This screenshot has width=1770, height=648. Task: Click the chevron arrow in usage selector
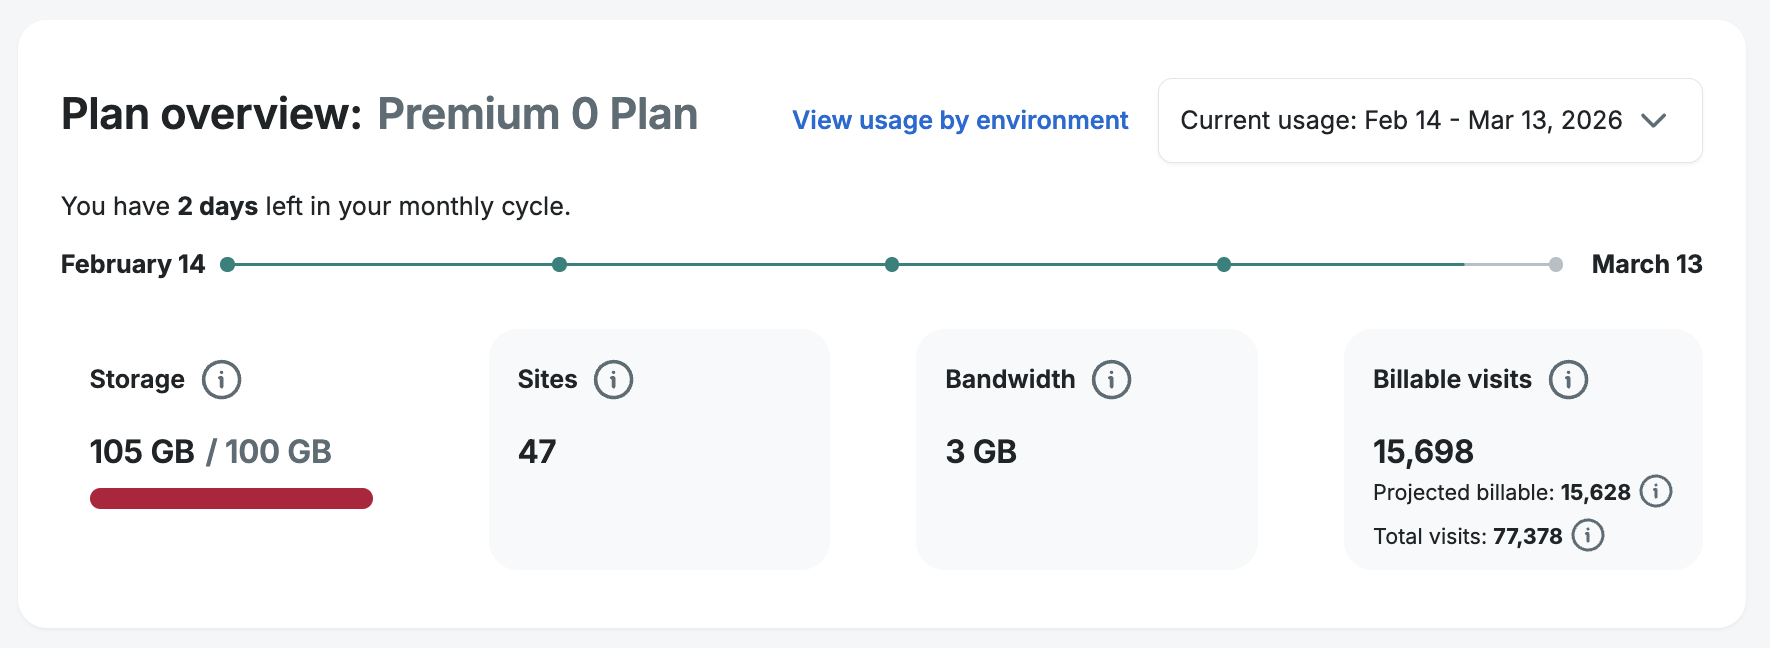point(1654,121)
